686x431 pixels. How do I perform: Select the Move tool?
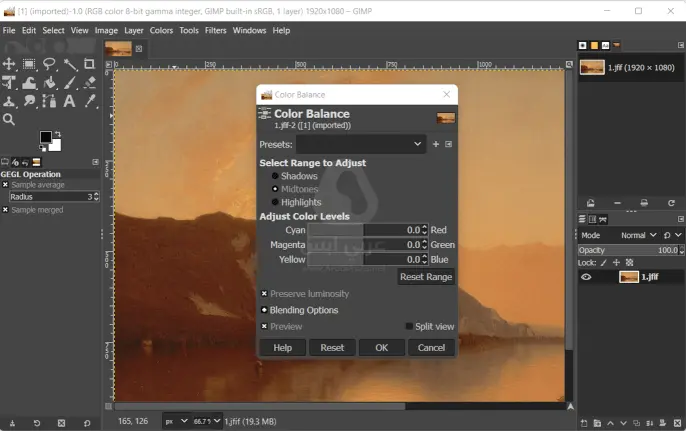(x=9, y=64)
